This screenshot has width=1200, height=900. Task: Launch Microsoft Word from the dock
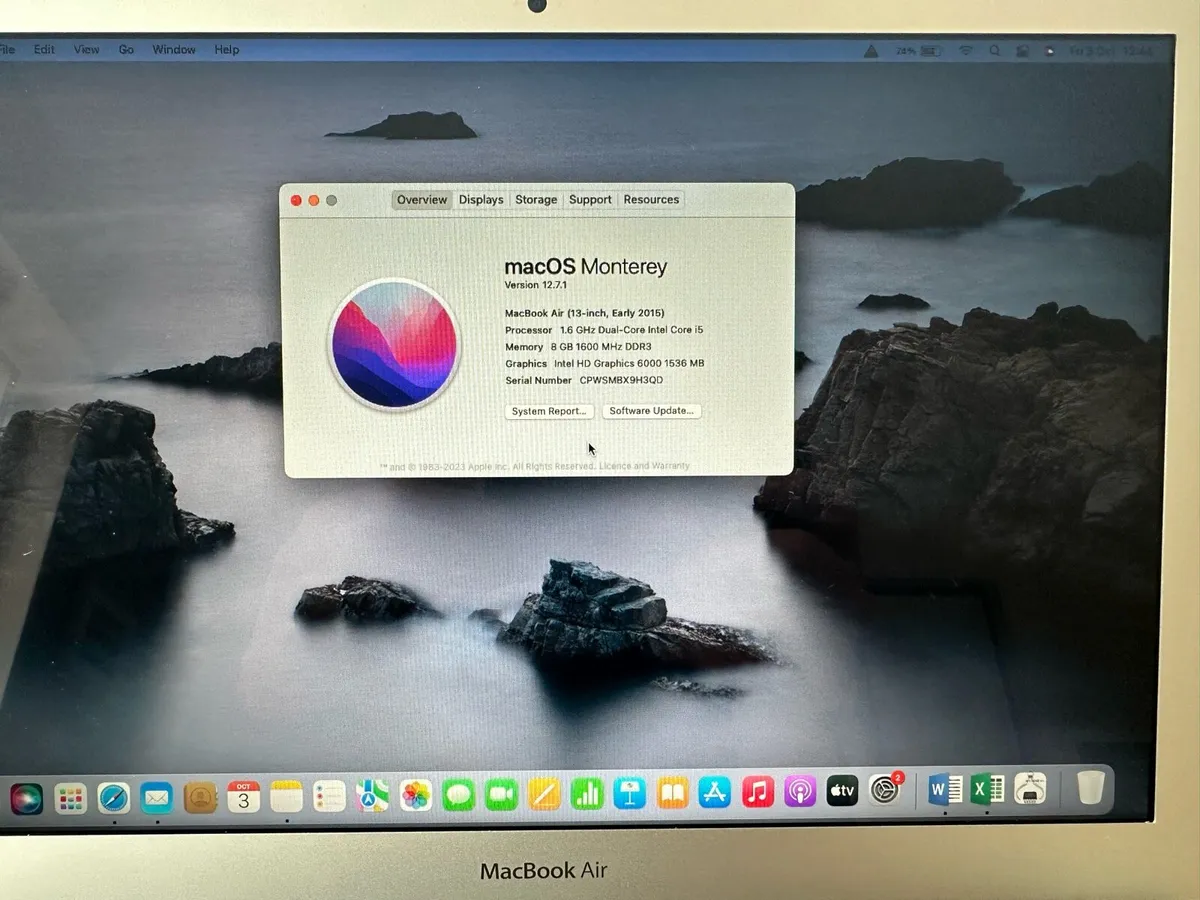[x=944, y=790]
